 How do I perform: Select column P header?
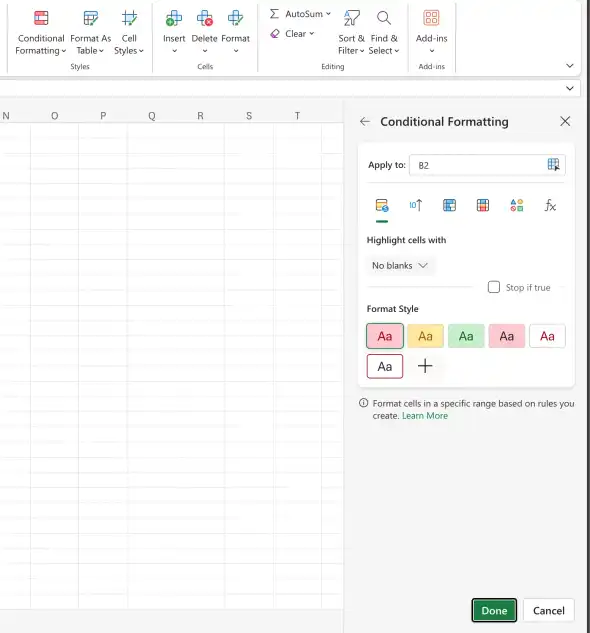(103, 116)
